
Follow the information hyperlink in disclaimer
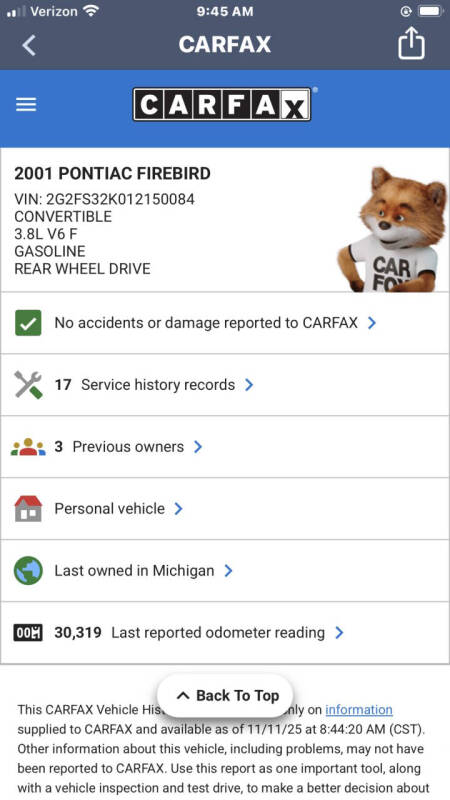pyautogui.click(x=359, y=710)
